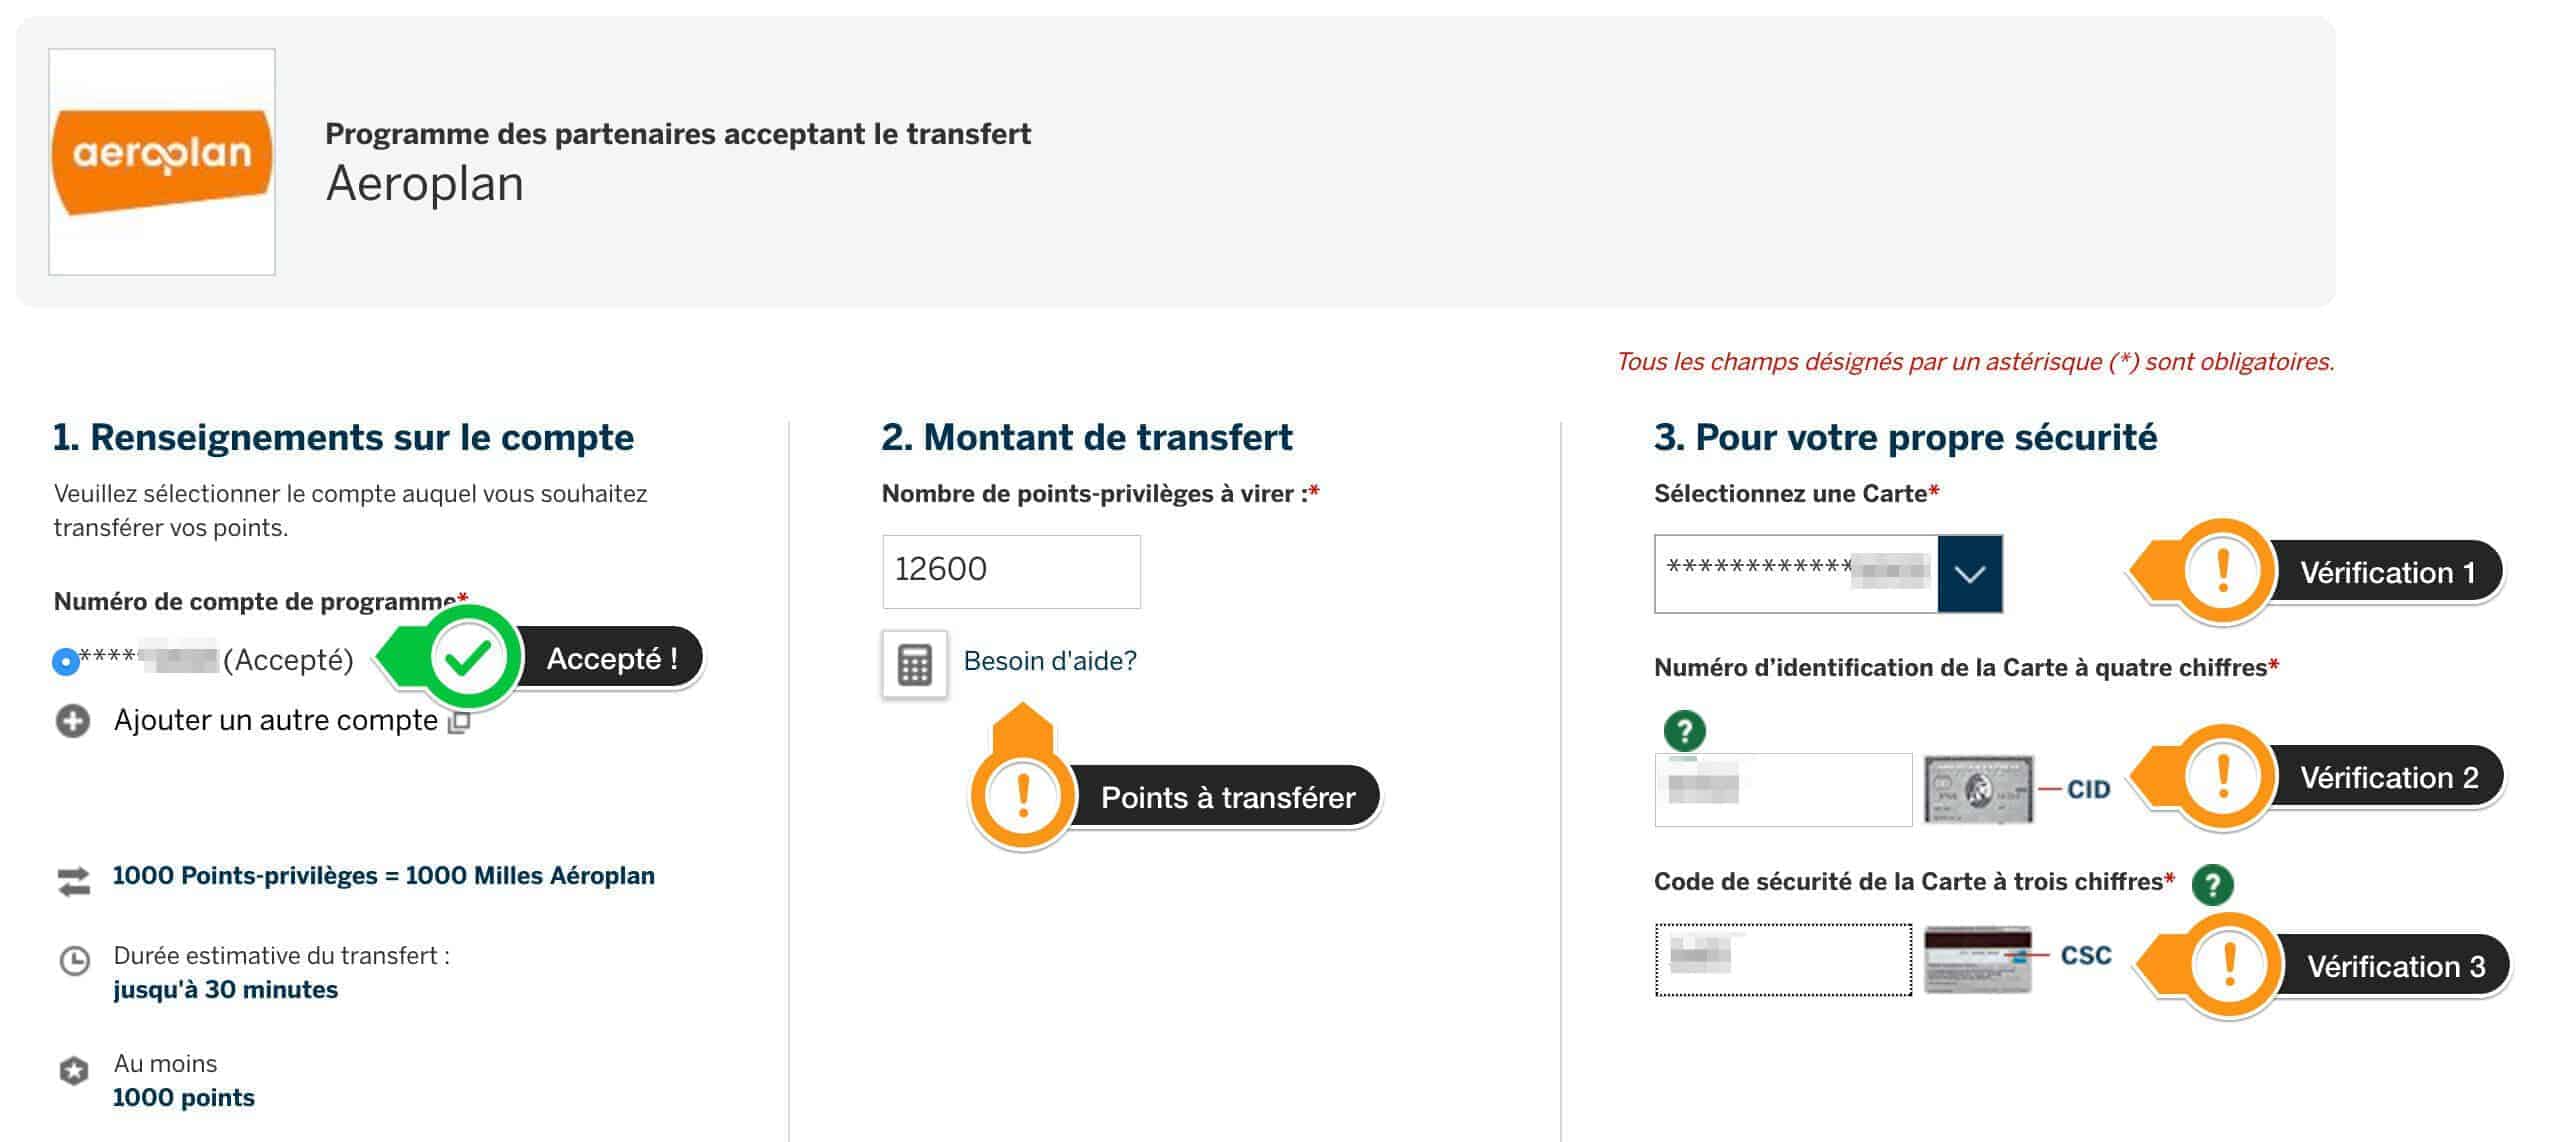Open the Ajouter un autre compte link
The width and height of the screenshot is (2556, 1142).
pyautogui.click(x=275, y=721)
